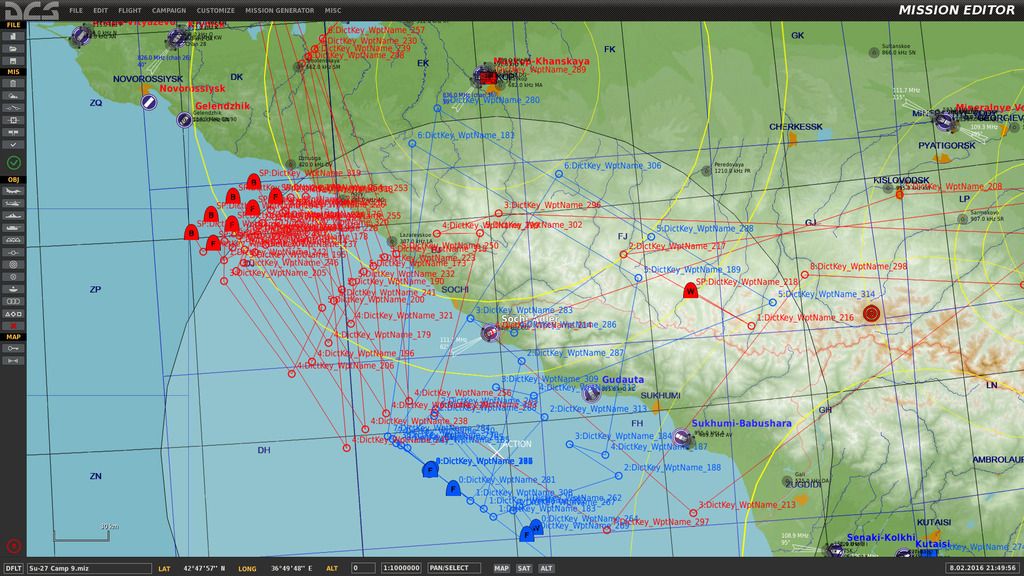
Task: Open the CAMPAIGN menu
Action: 169,10
